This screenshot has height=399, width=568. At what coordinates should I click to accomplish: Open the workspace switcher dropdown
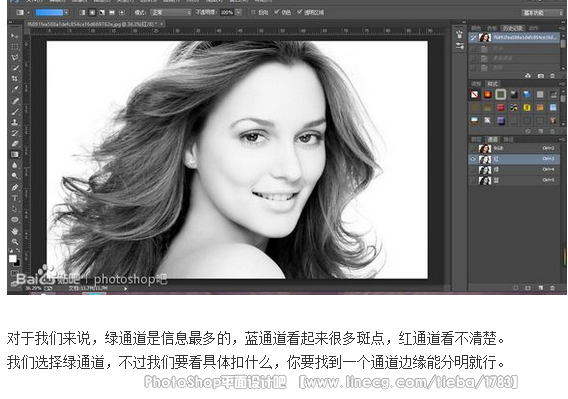pyautogui.click(x=542, y=13)
